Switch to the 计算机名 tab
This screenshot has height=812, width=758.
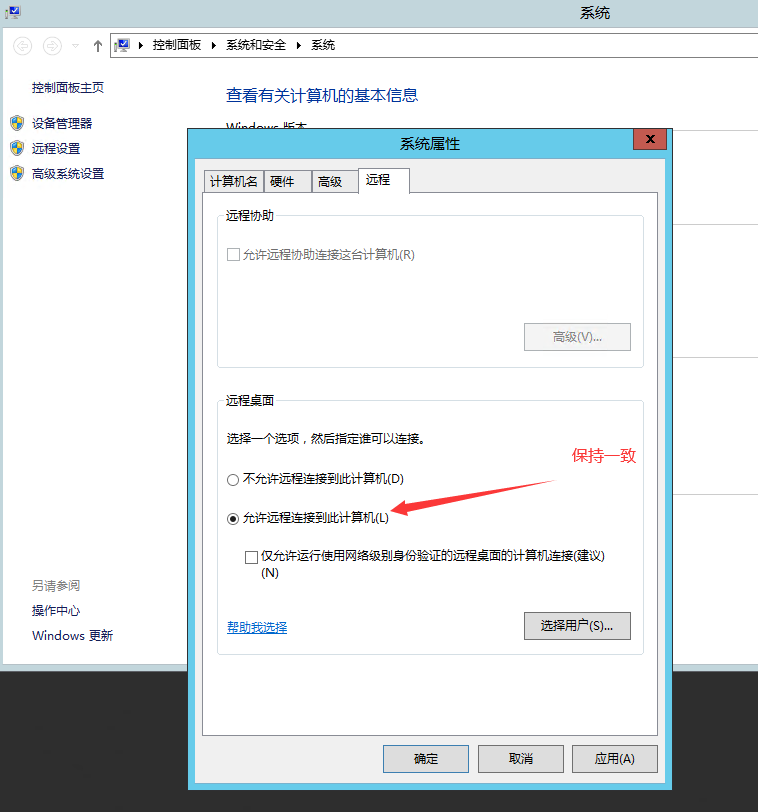(233, 181)
